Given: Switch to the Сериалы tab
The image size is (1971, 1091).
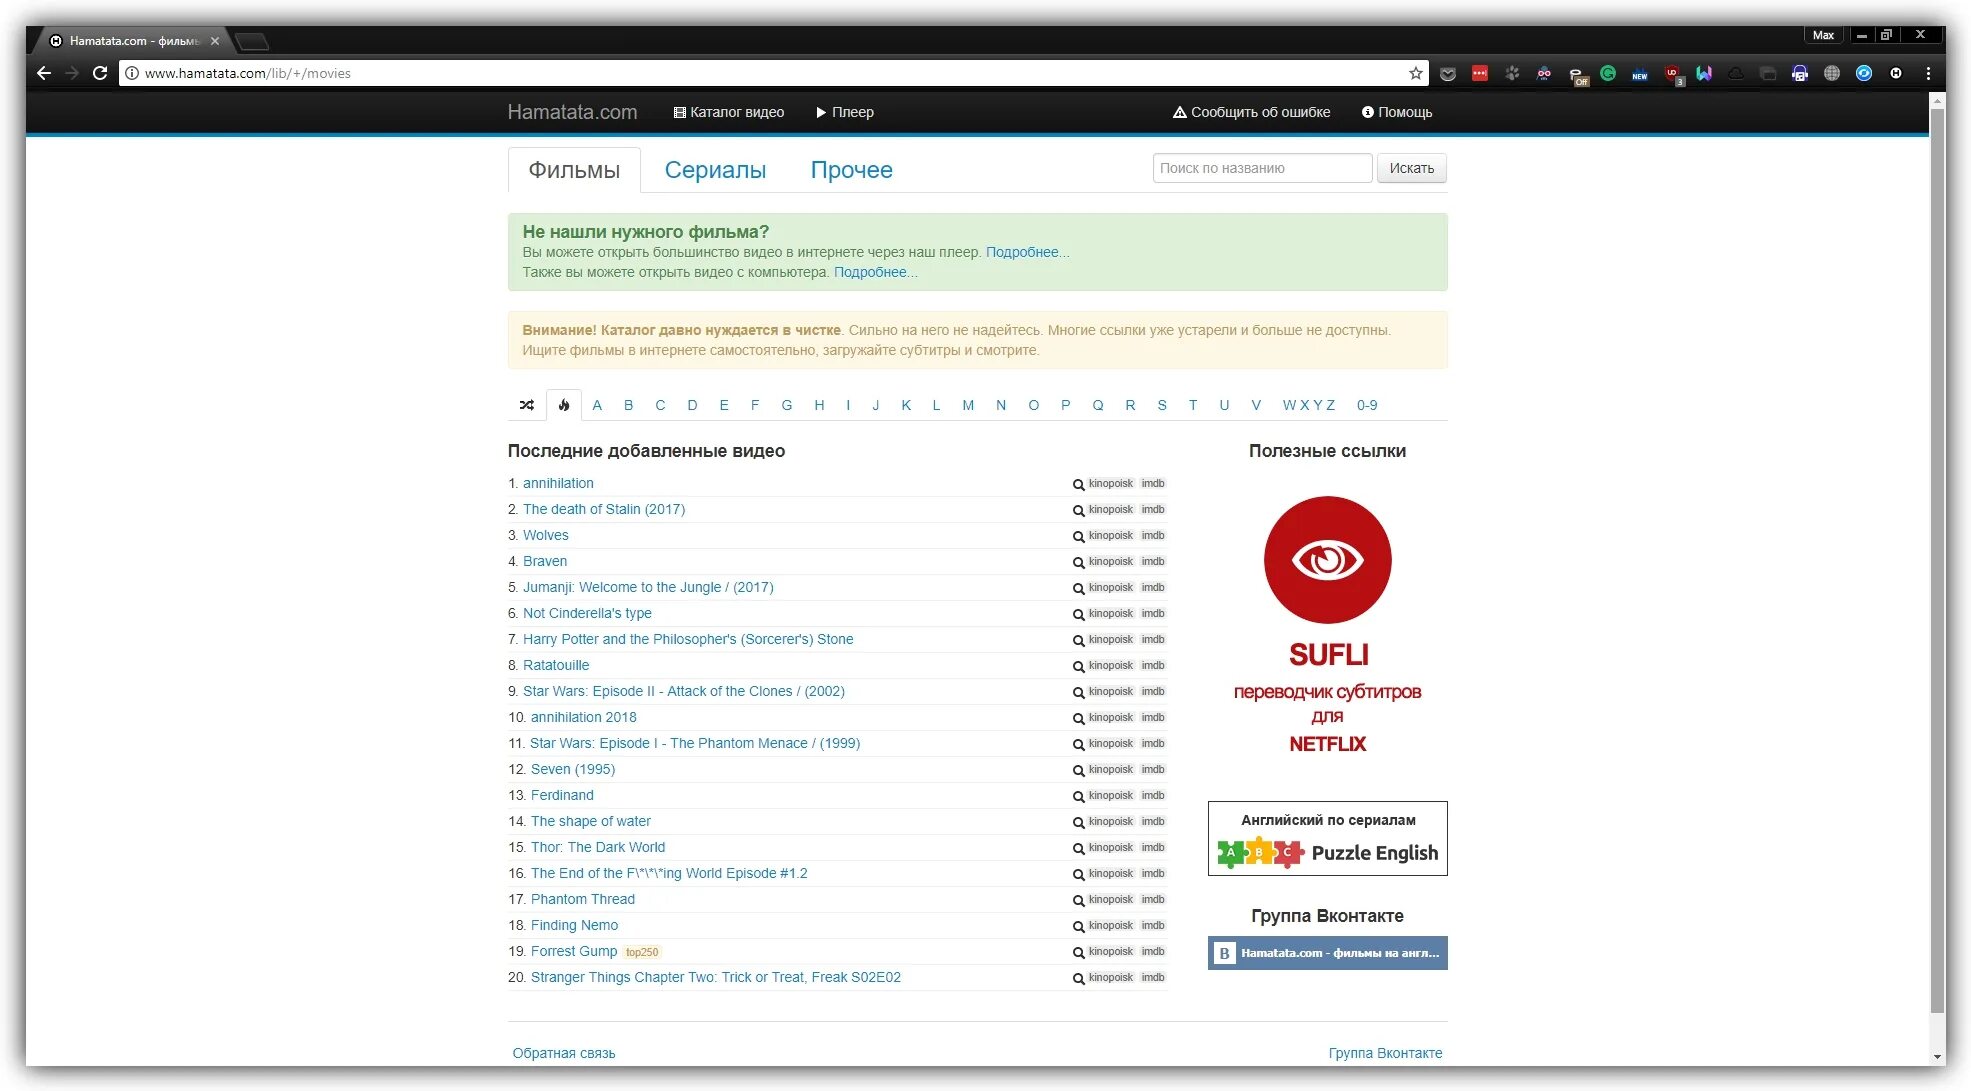Looking at the screenshot, I should pos(715,170).
